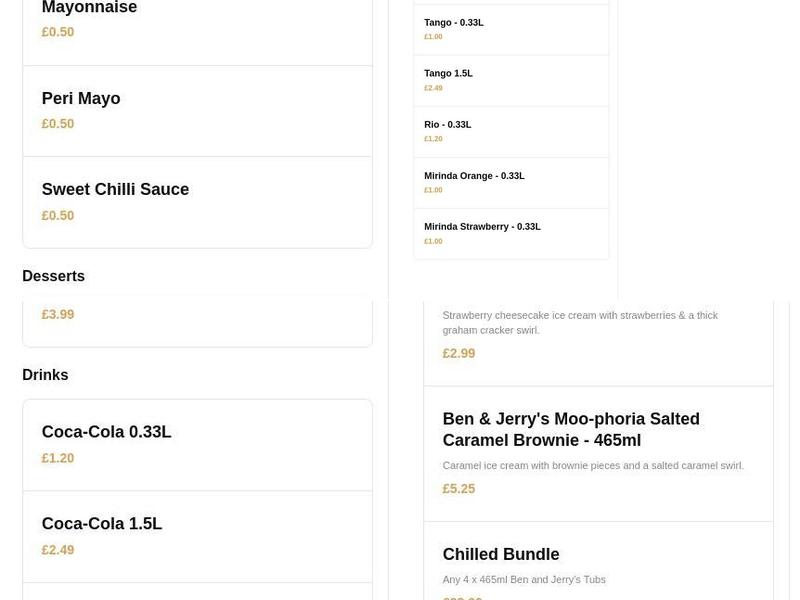Screen dimensions: 800x600
Task: Jump to the Desserts section heading
Action: pyautogui.click(x=53, y=276)
